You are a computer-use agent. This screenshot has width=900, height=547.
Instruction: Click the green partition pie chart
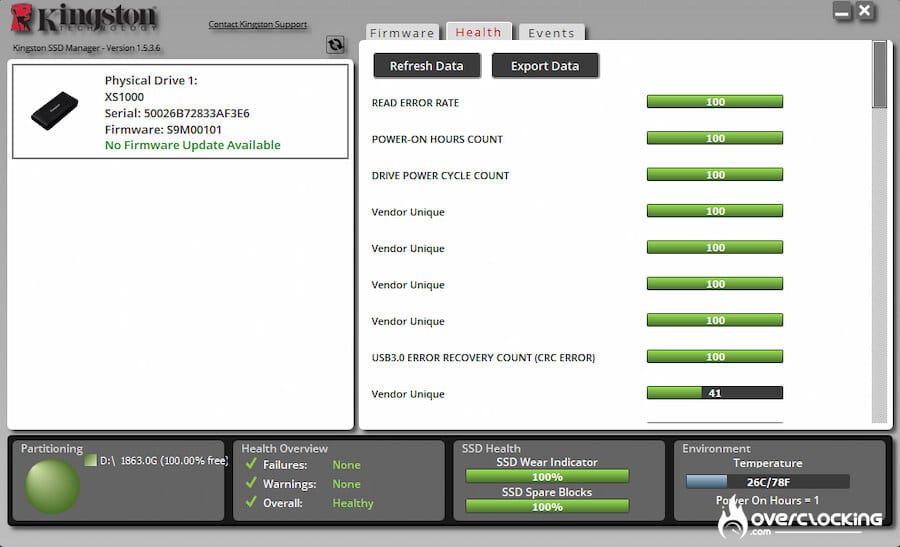tap(52, 486)
